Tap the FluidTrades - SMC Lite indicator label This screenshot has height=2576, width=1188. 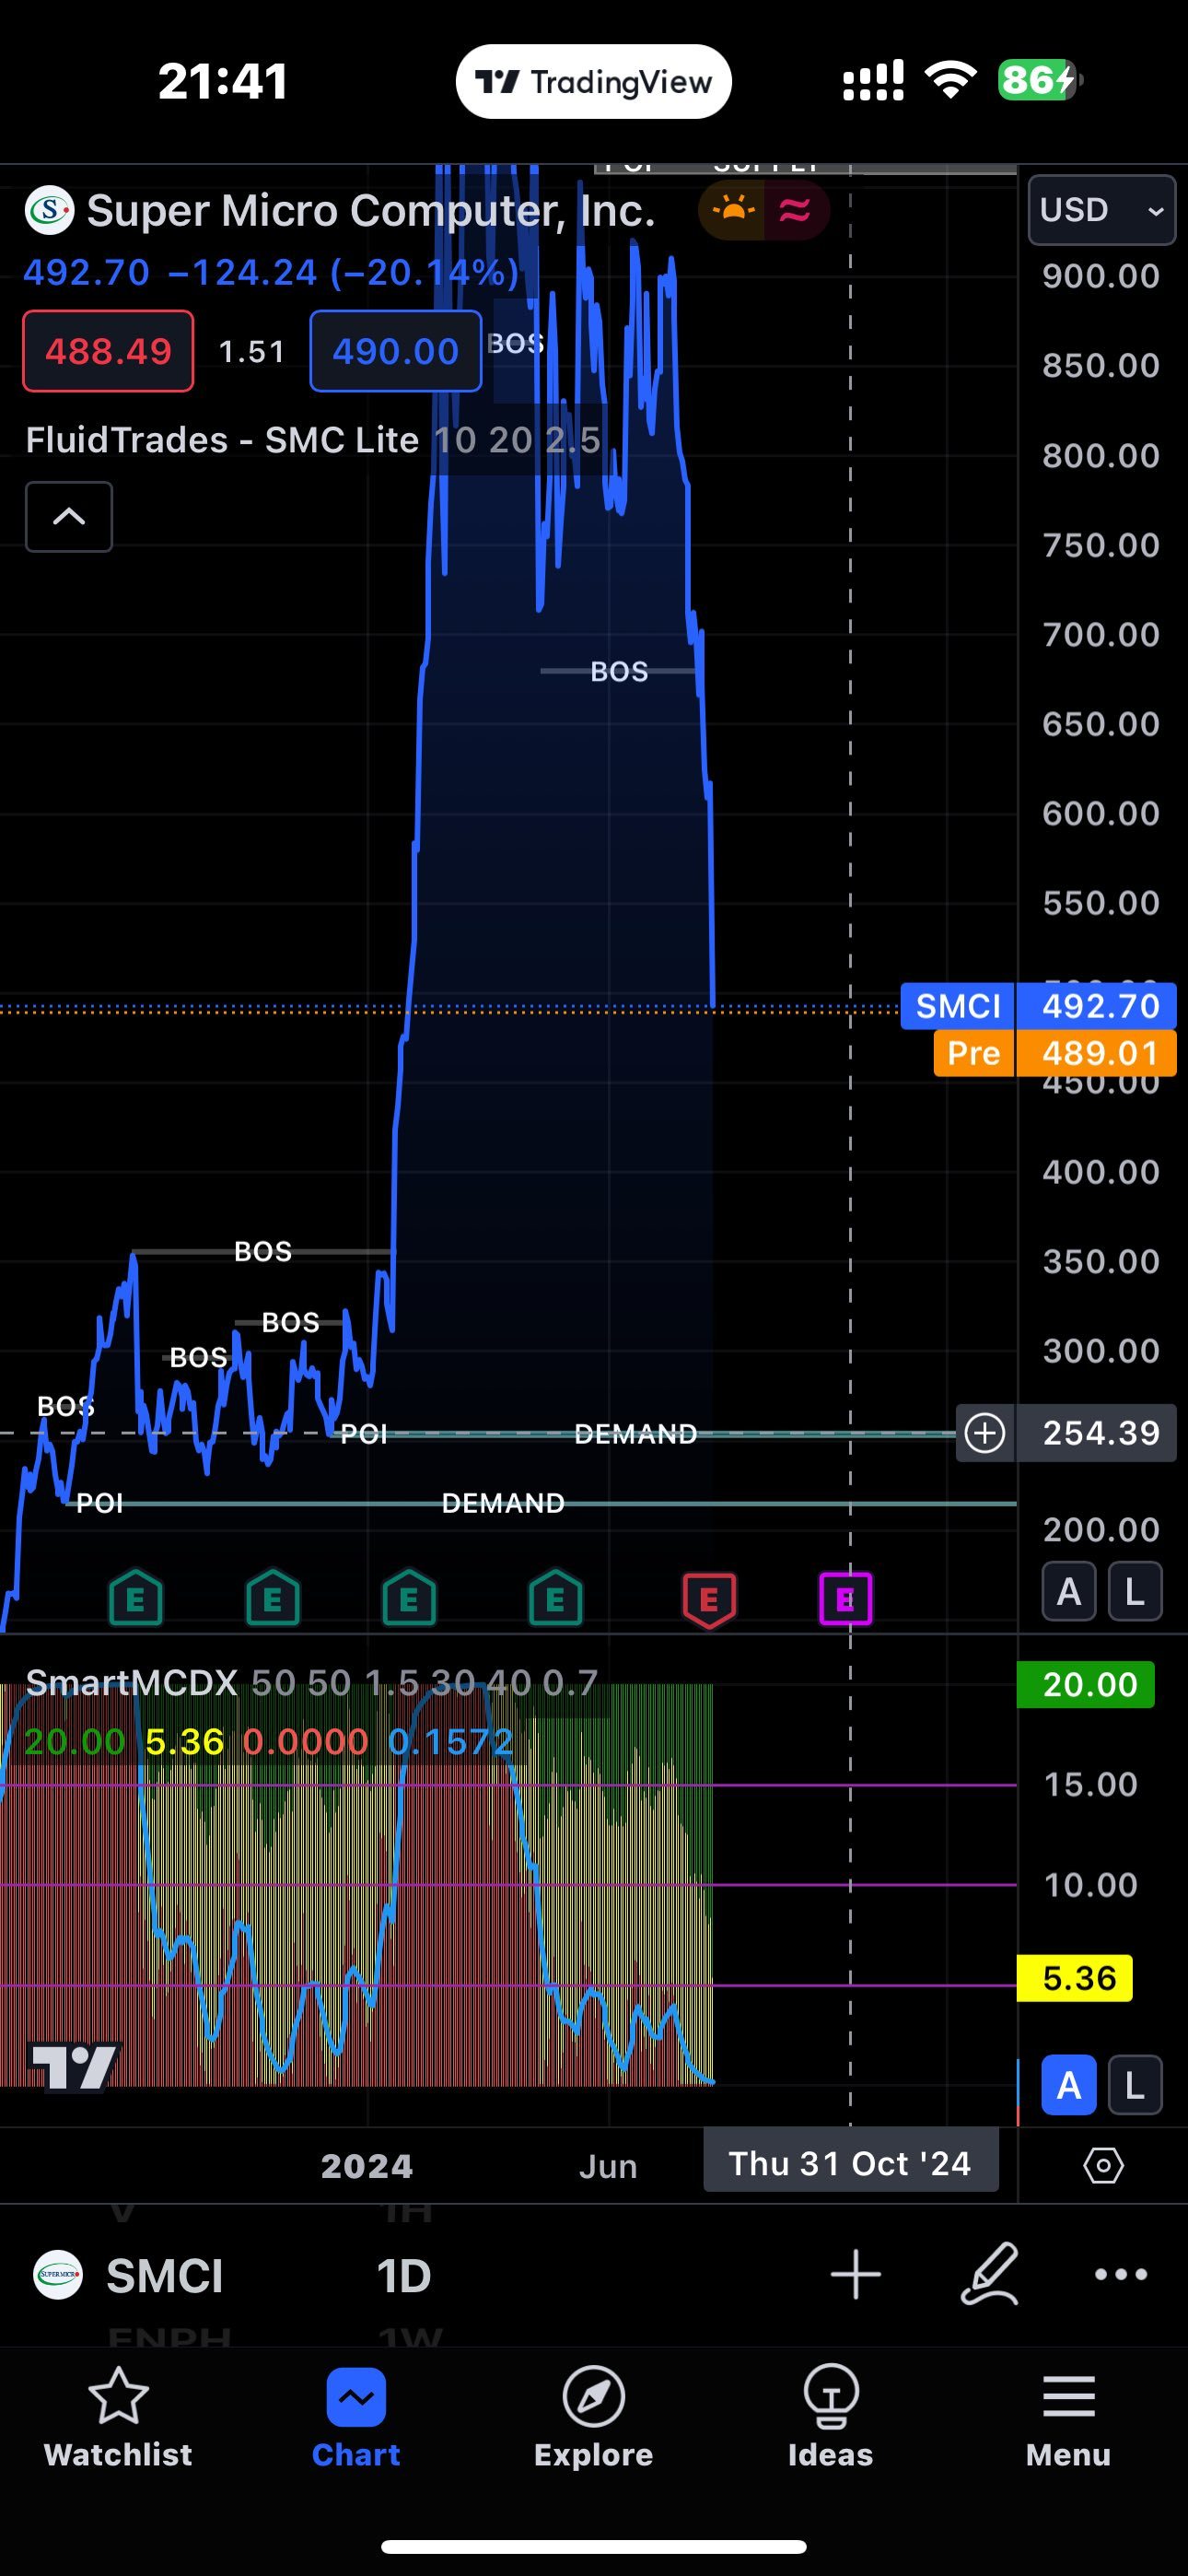[222, 440]
